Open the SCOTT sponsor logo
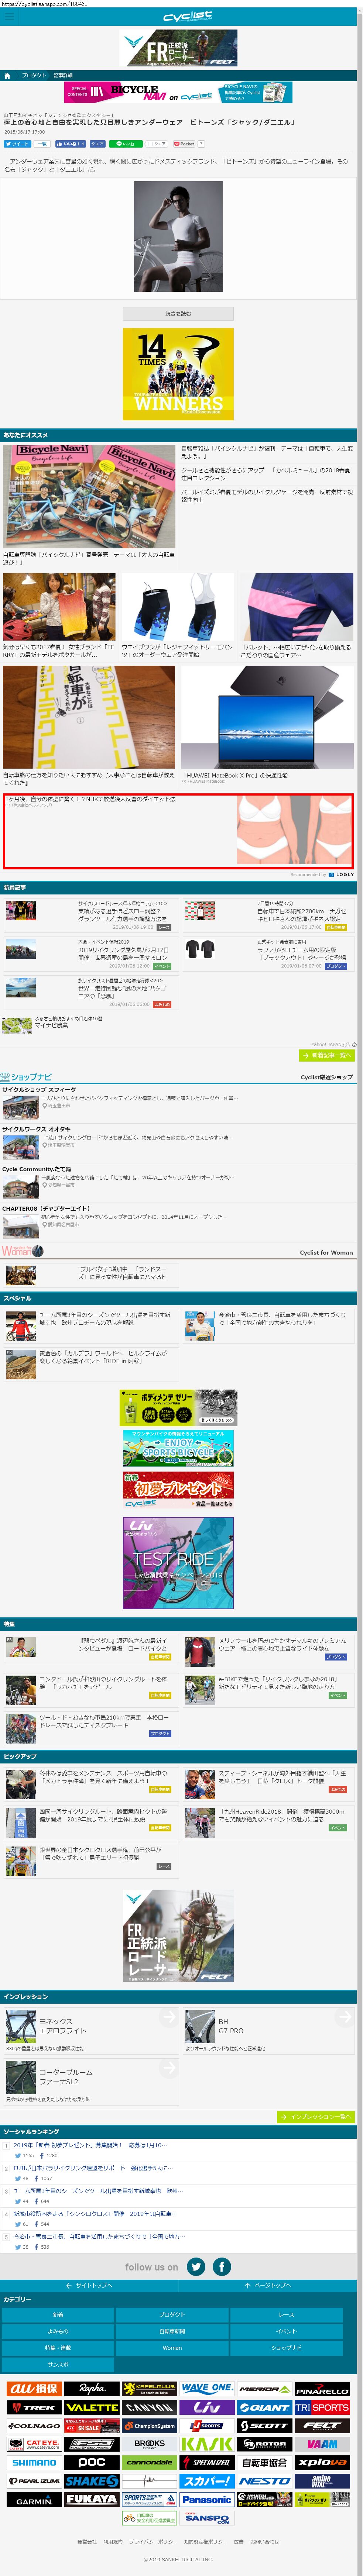The image size is (363, 2576). tap(265, 2425)
